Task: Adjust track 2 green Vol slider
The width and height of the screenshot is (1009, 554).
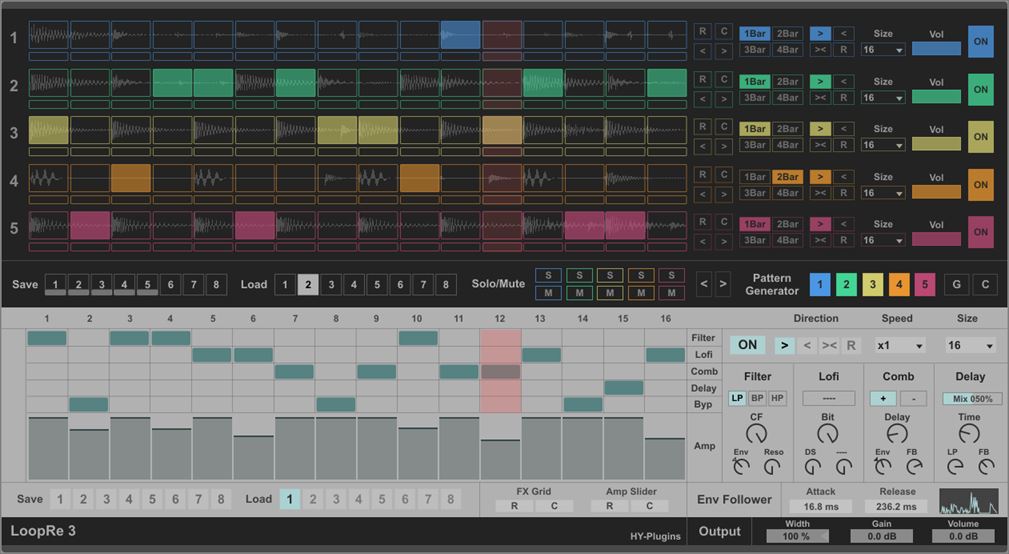Action: [936, 97]
